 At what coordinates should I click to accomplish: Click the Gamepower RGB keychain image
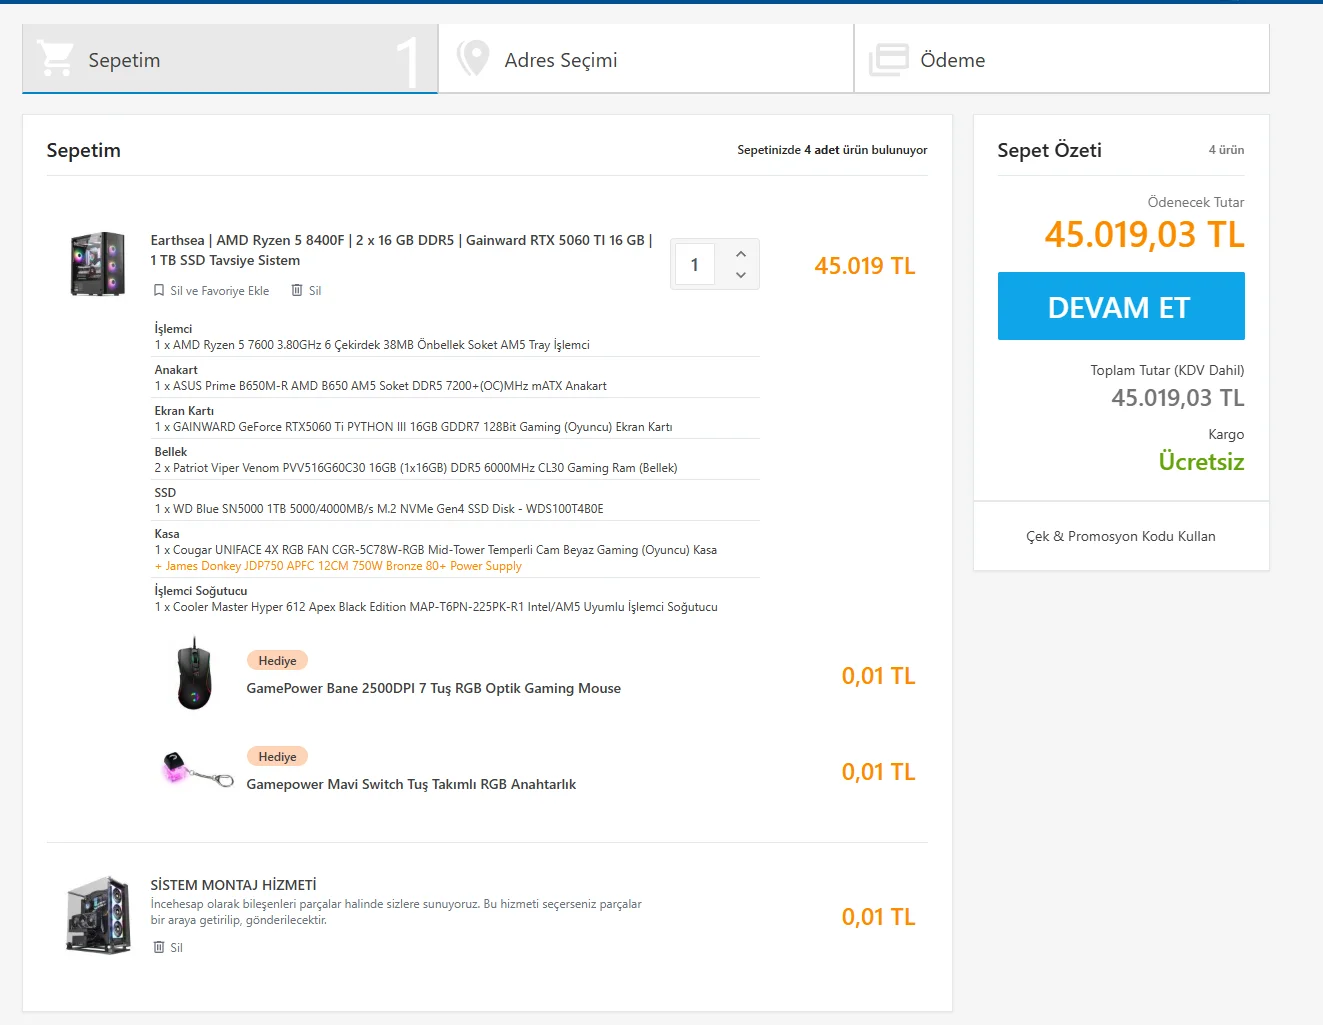[x=197, y=770]
